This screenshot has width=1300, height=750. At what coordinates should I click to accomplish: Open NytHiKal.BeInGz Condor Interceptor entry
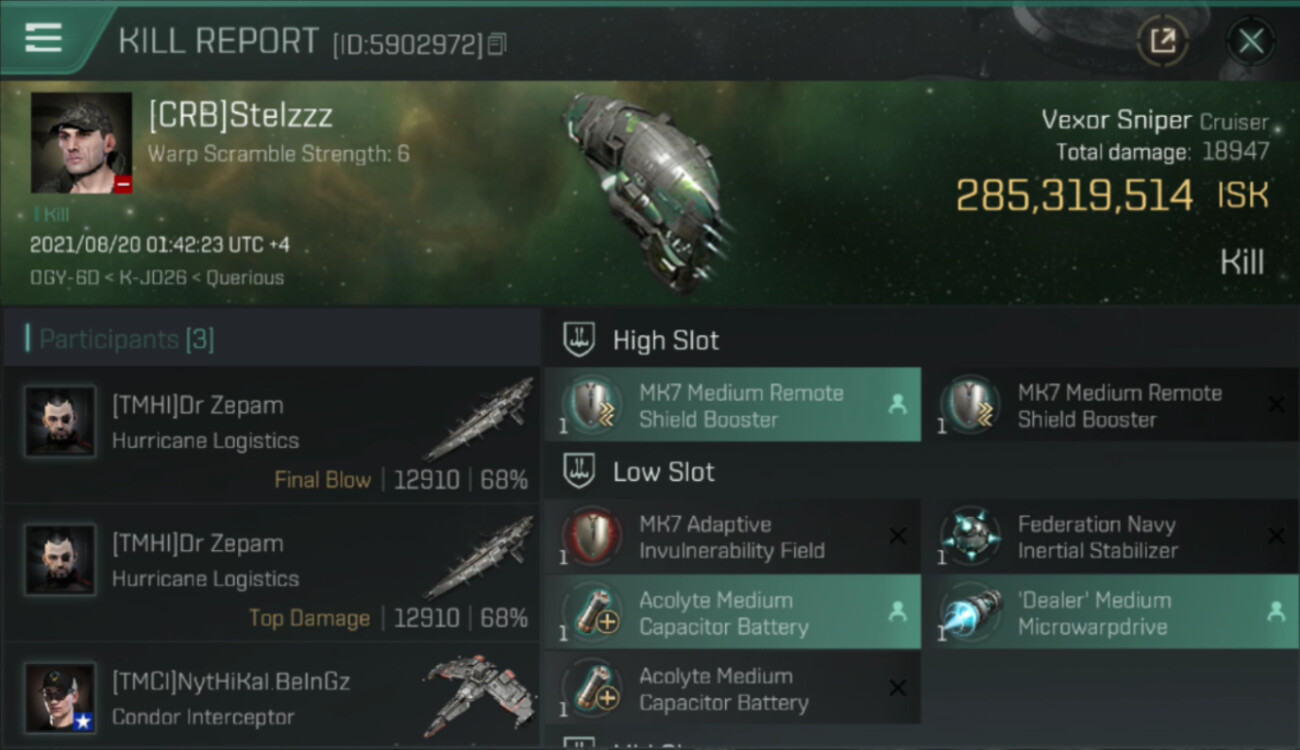tap(271, 696)
